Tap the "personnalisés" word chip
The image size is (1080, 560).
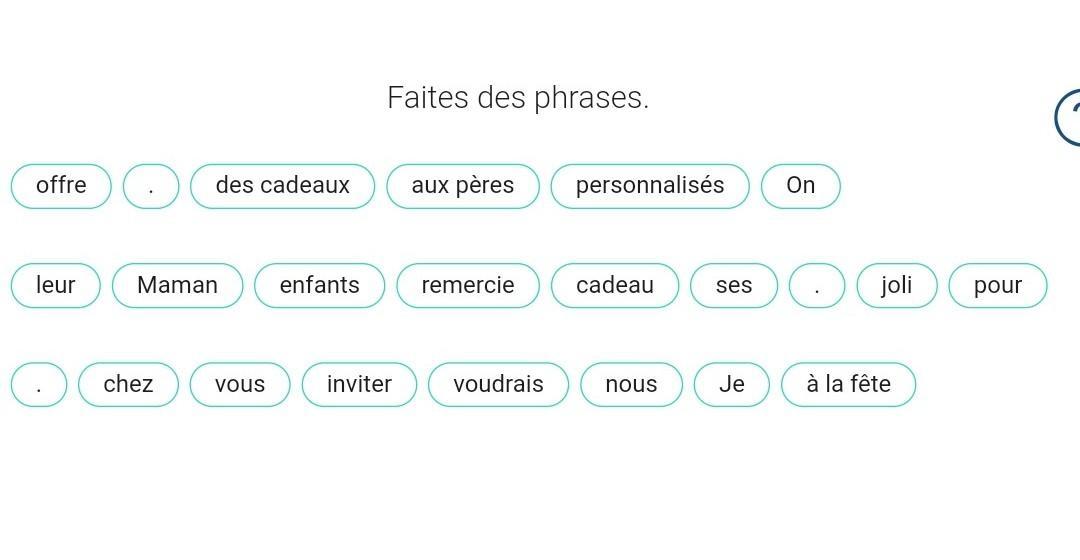pyautogui.click(x=649, y=186)
